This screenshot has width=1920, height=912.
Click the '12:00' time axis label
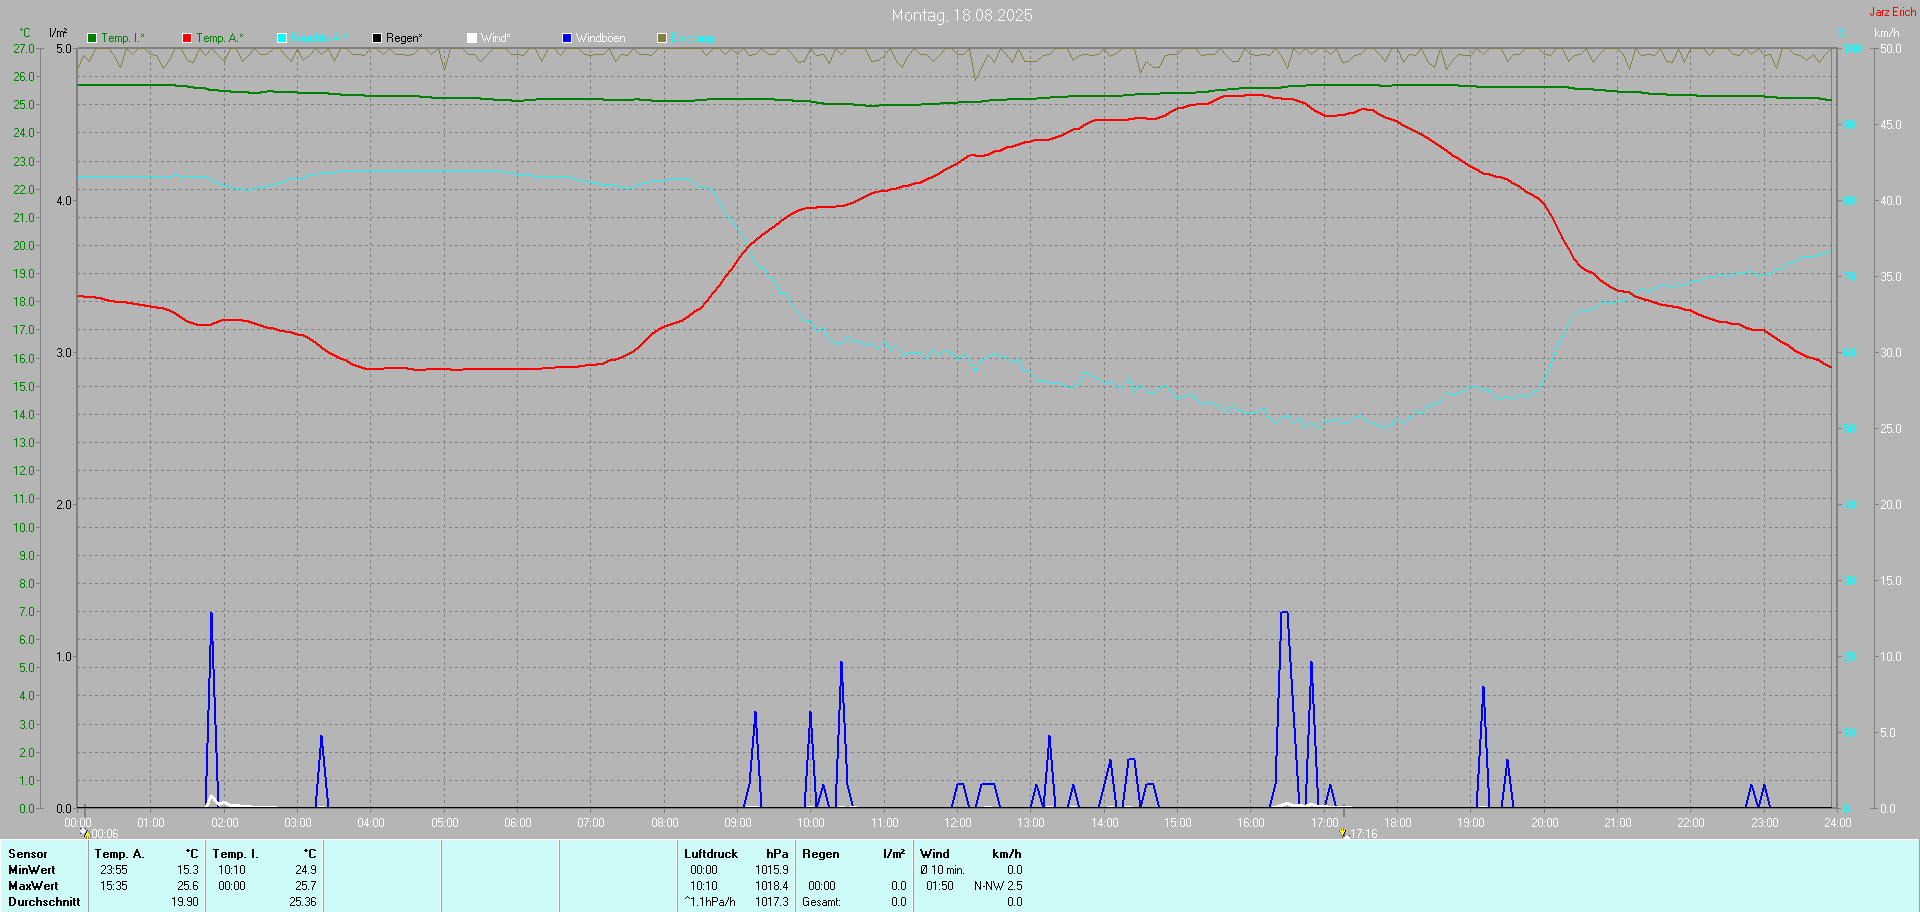[x=958, y=823]
